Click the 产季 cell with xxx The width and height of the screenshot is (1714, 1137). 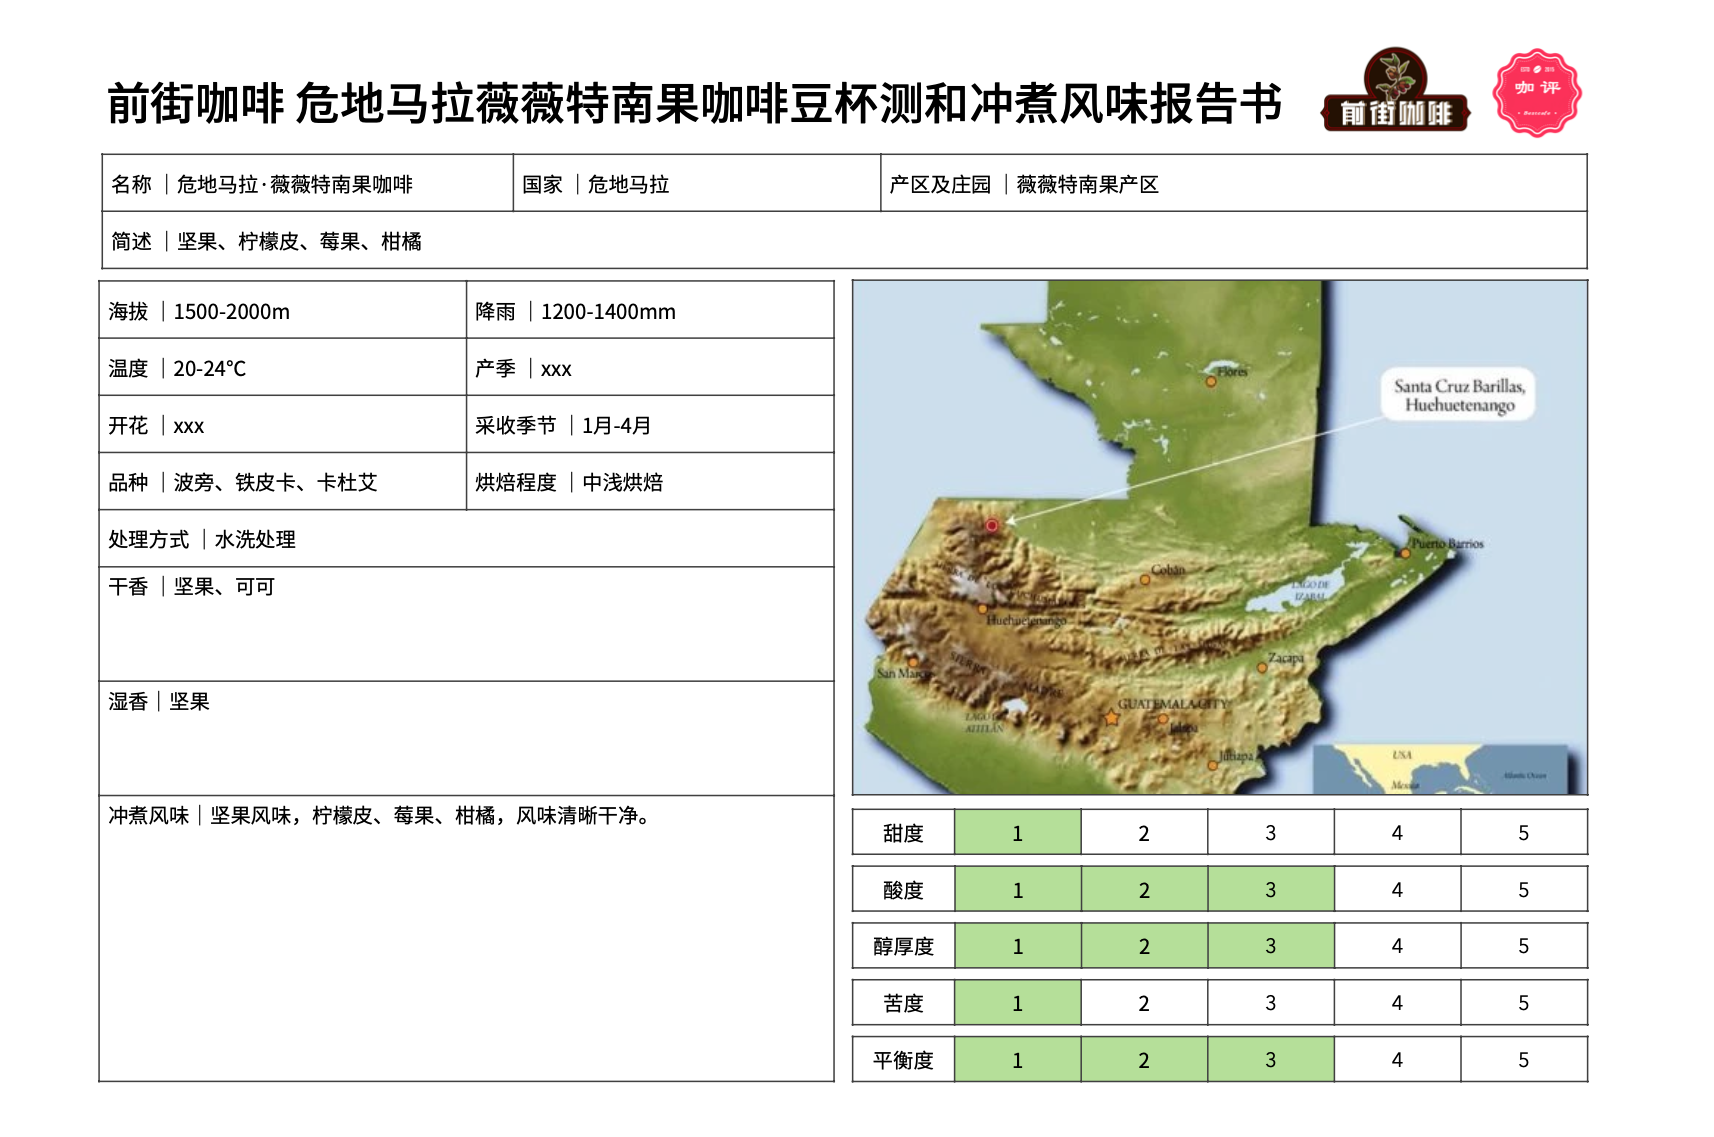(650, 367)
